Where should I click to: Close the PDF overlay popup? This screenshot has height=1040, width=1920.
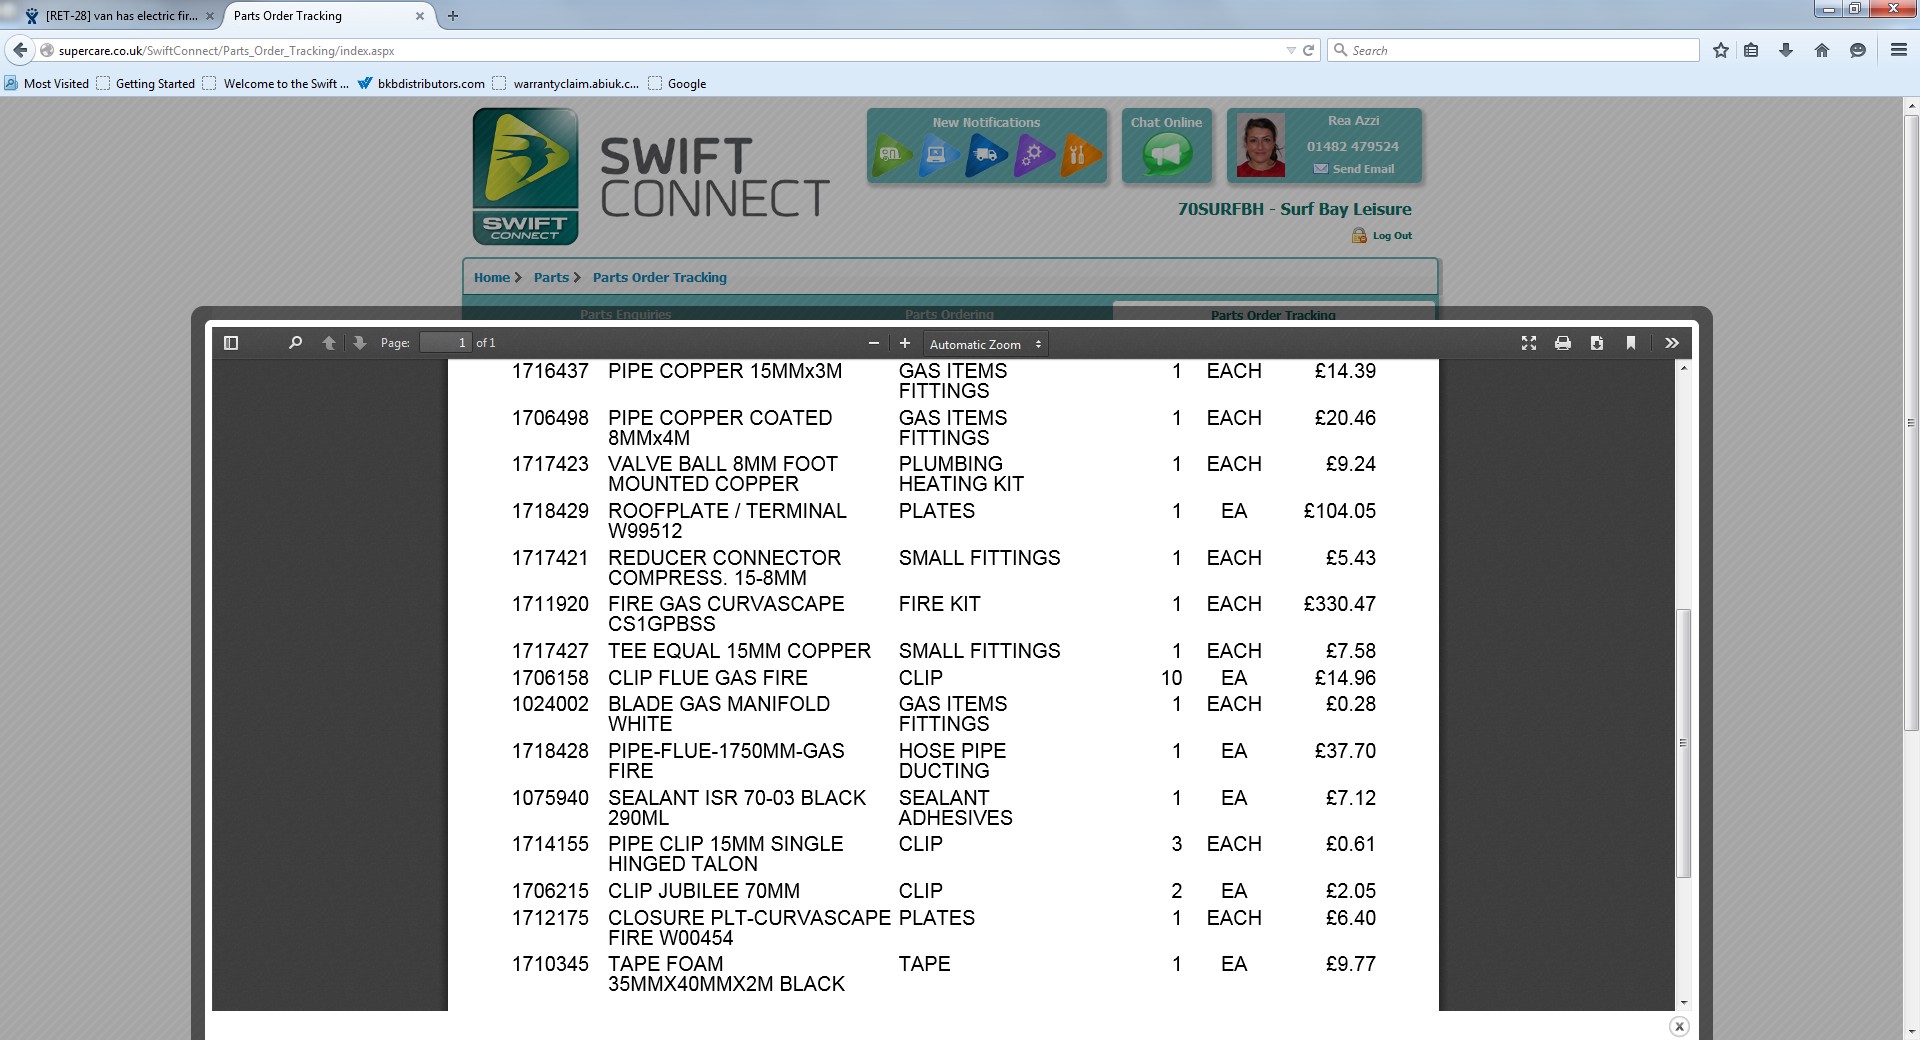[1679, 1026]
